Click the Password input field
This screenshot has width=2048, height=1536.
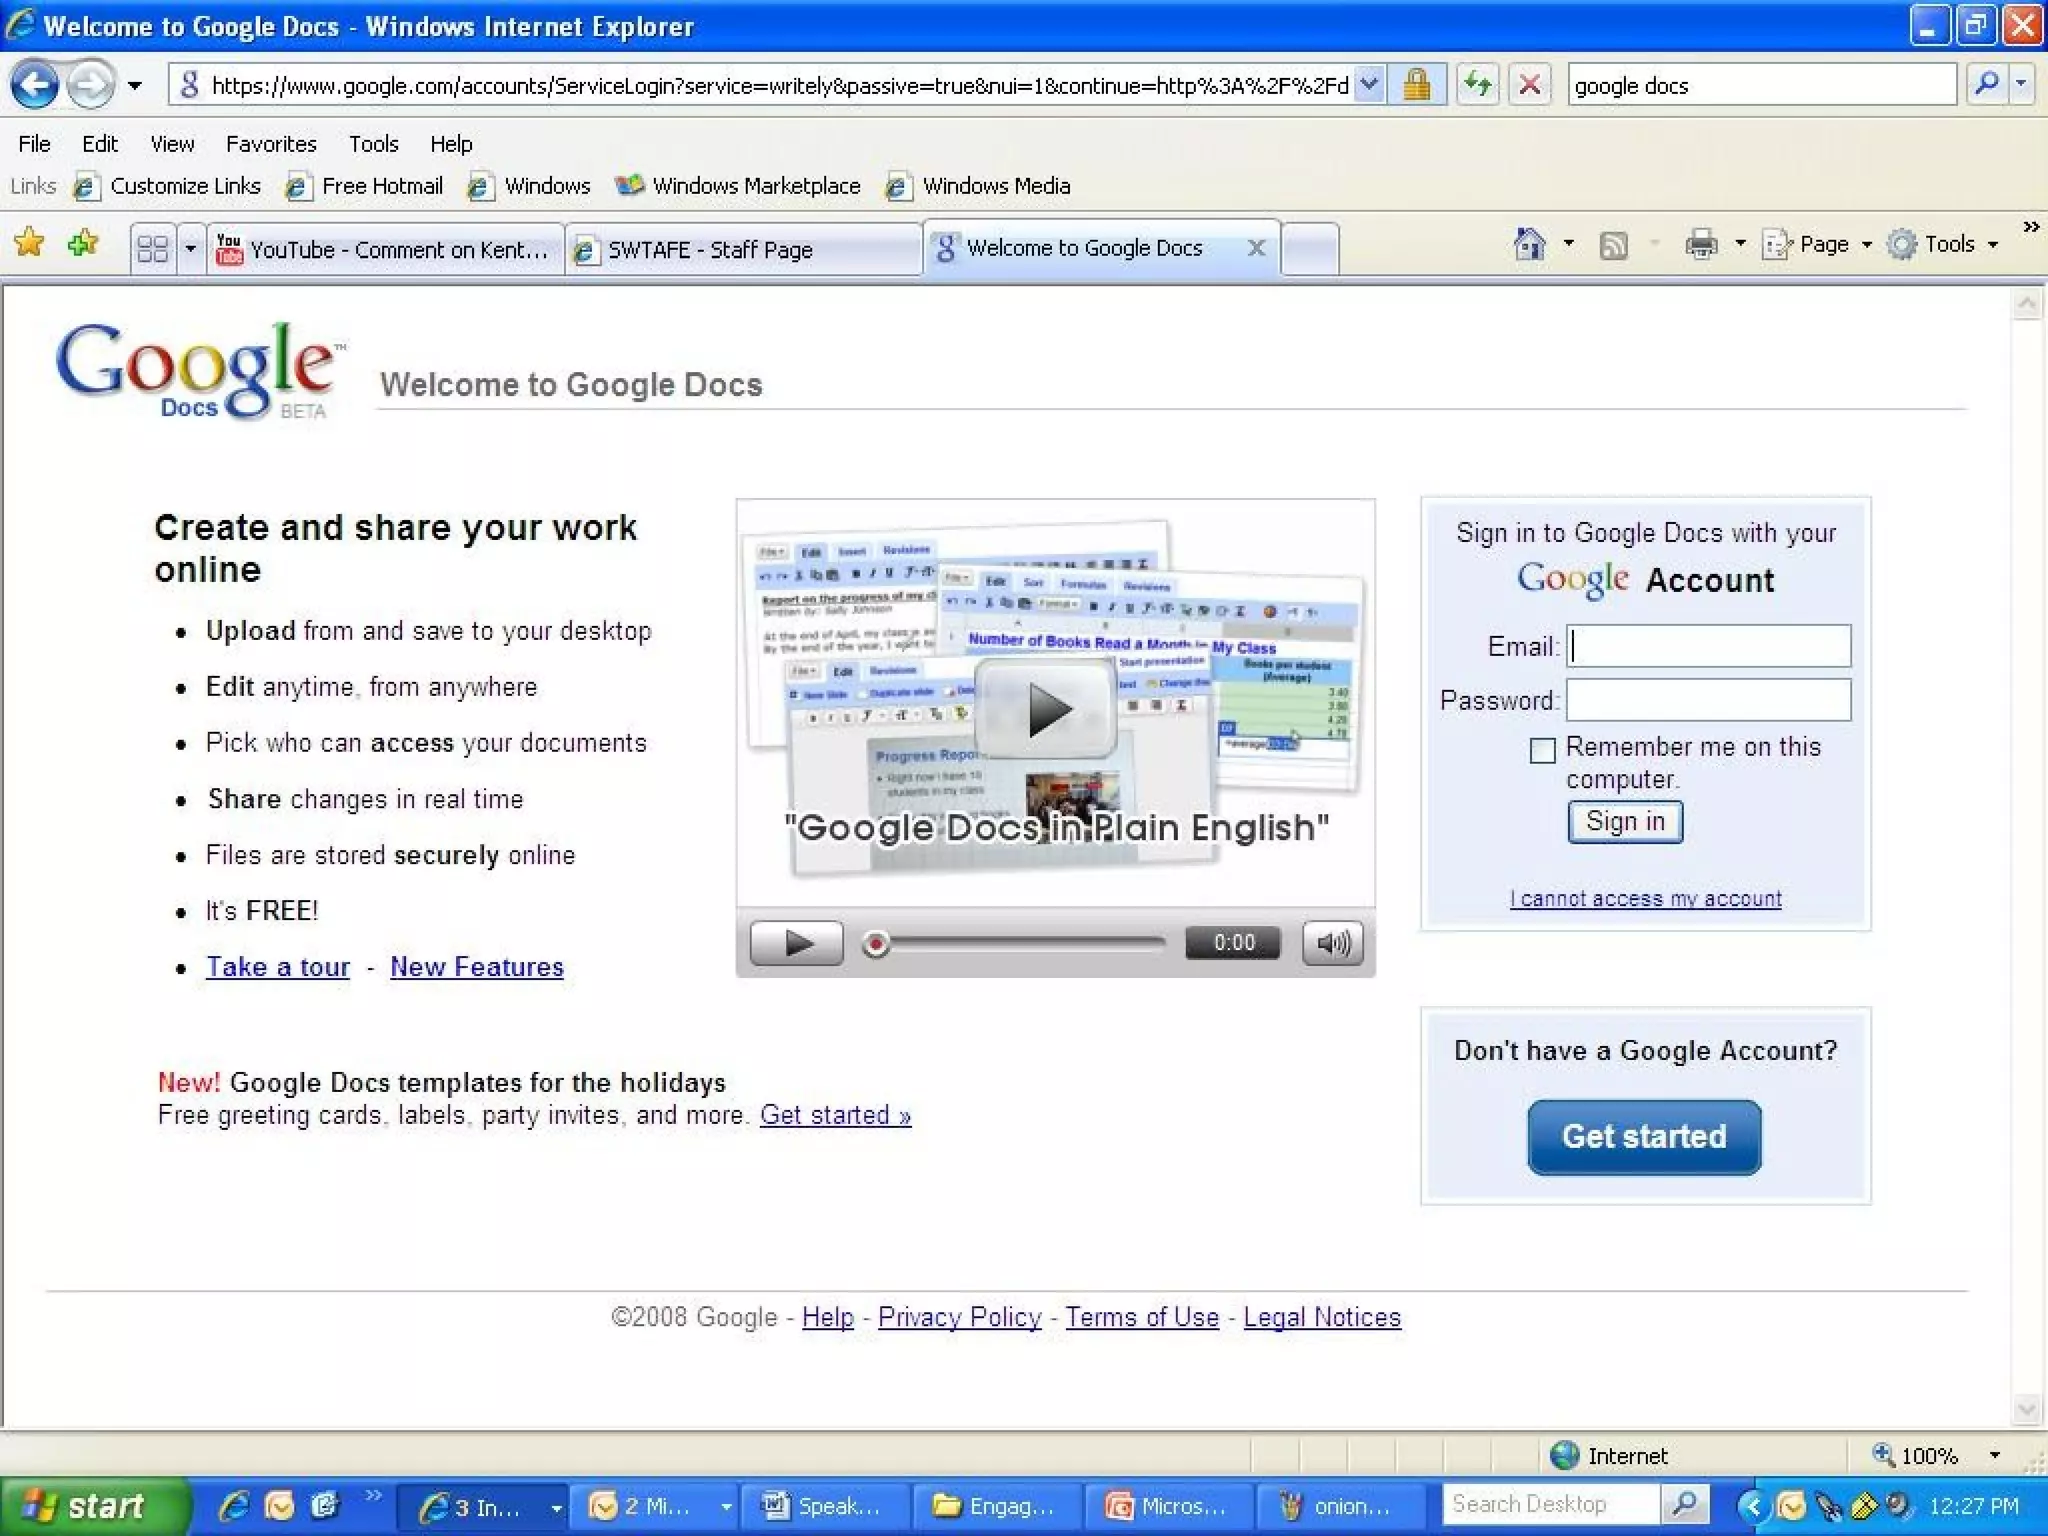pos(1708,700)
